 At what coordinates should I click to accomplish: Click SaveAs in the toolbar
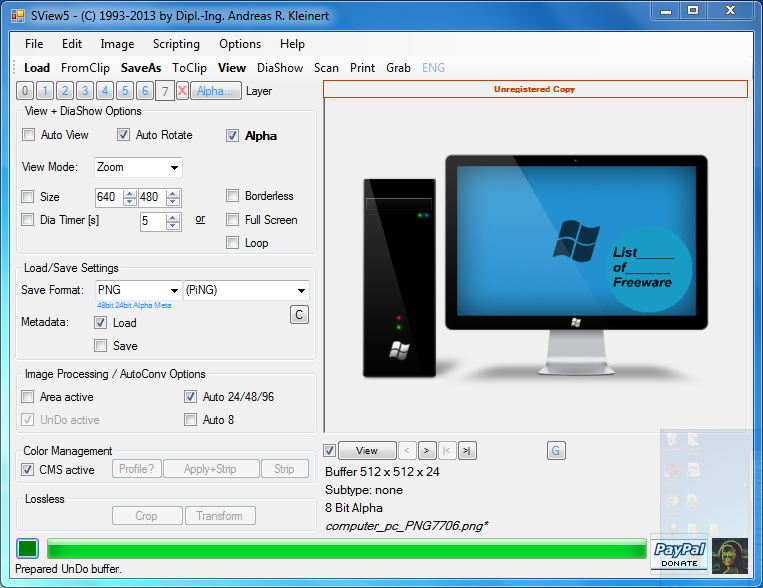pyautogui.click(x=141, y=68)
